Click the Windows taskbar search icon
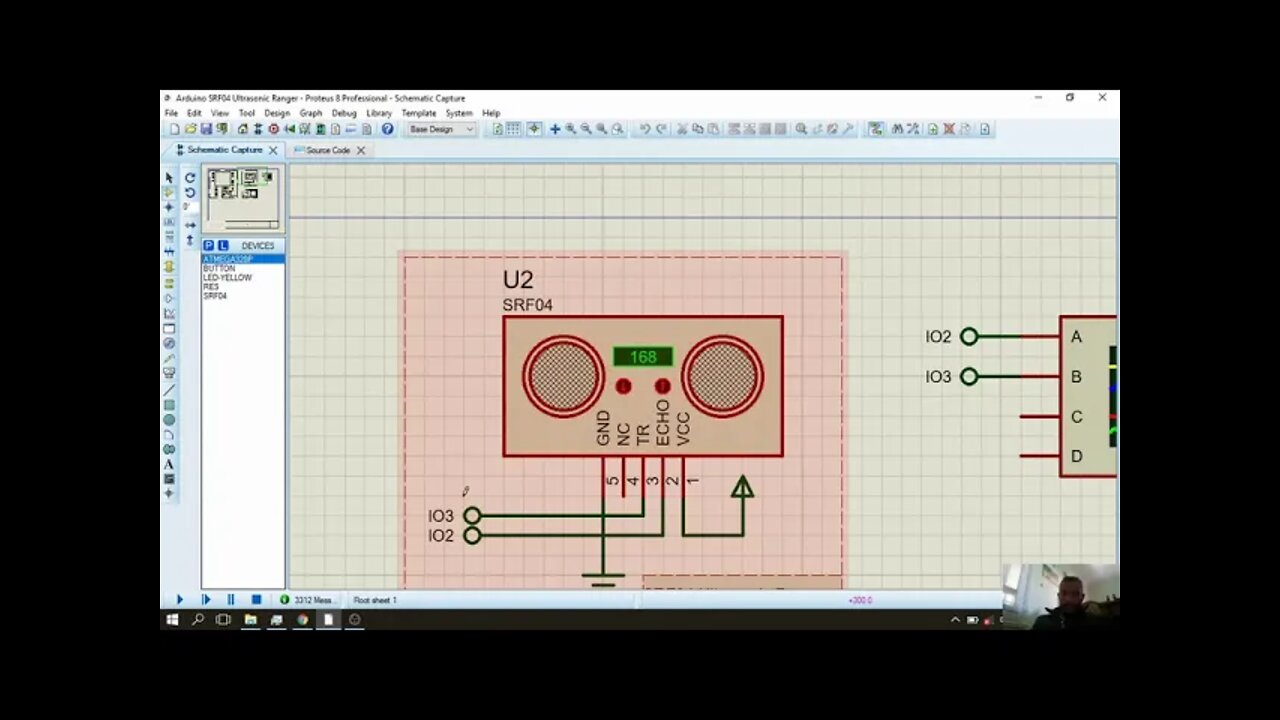The image size is (1280, 720). pos(198,620)
